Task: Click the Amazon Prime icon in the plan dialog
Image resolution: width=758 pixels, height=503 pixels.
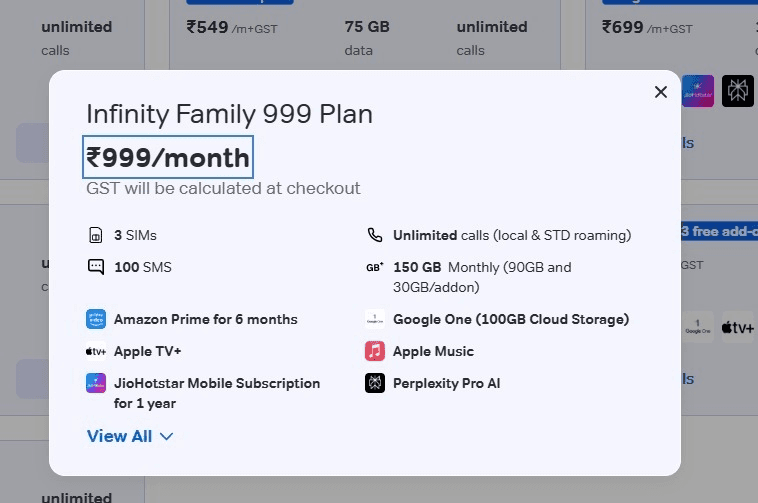Action: (x=96, y=319)
